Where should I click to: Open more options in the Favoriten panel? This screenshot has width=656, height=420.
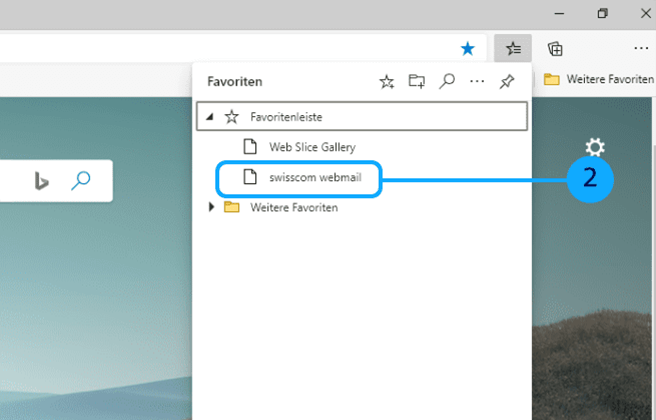(x=477, y=82)
